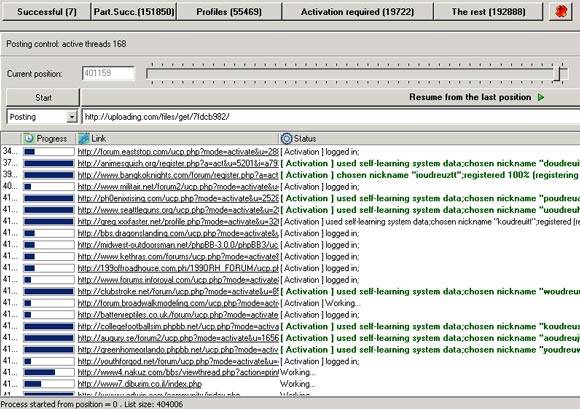Screen dimensions: 580x409
Task: Open www.kethras.com forums link
Action: click(x=178, y=257)
